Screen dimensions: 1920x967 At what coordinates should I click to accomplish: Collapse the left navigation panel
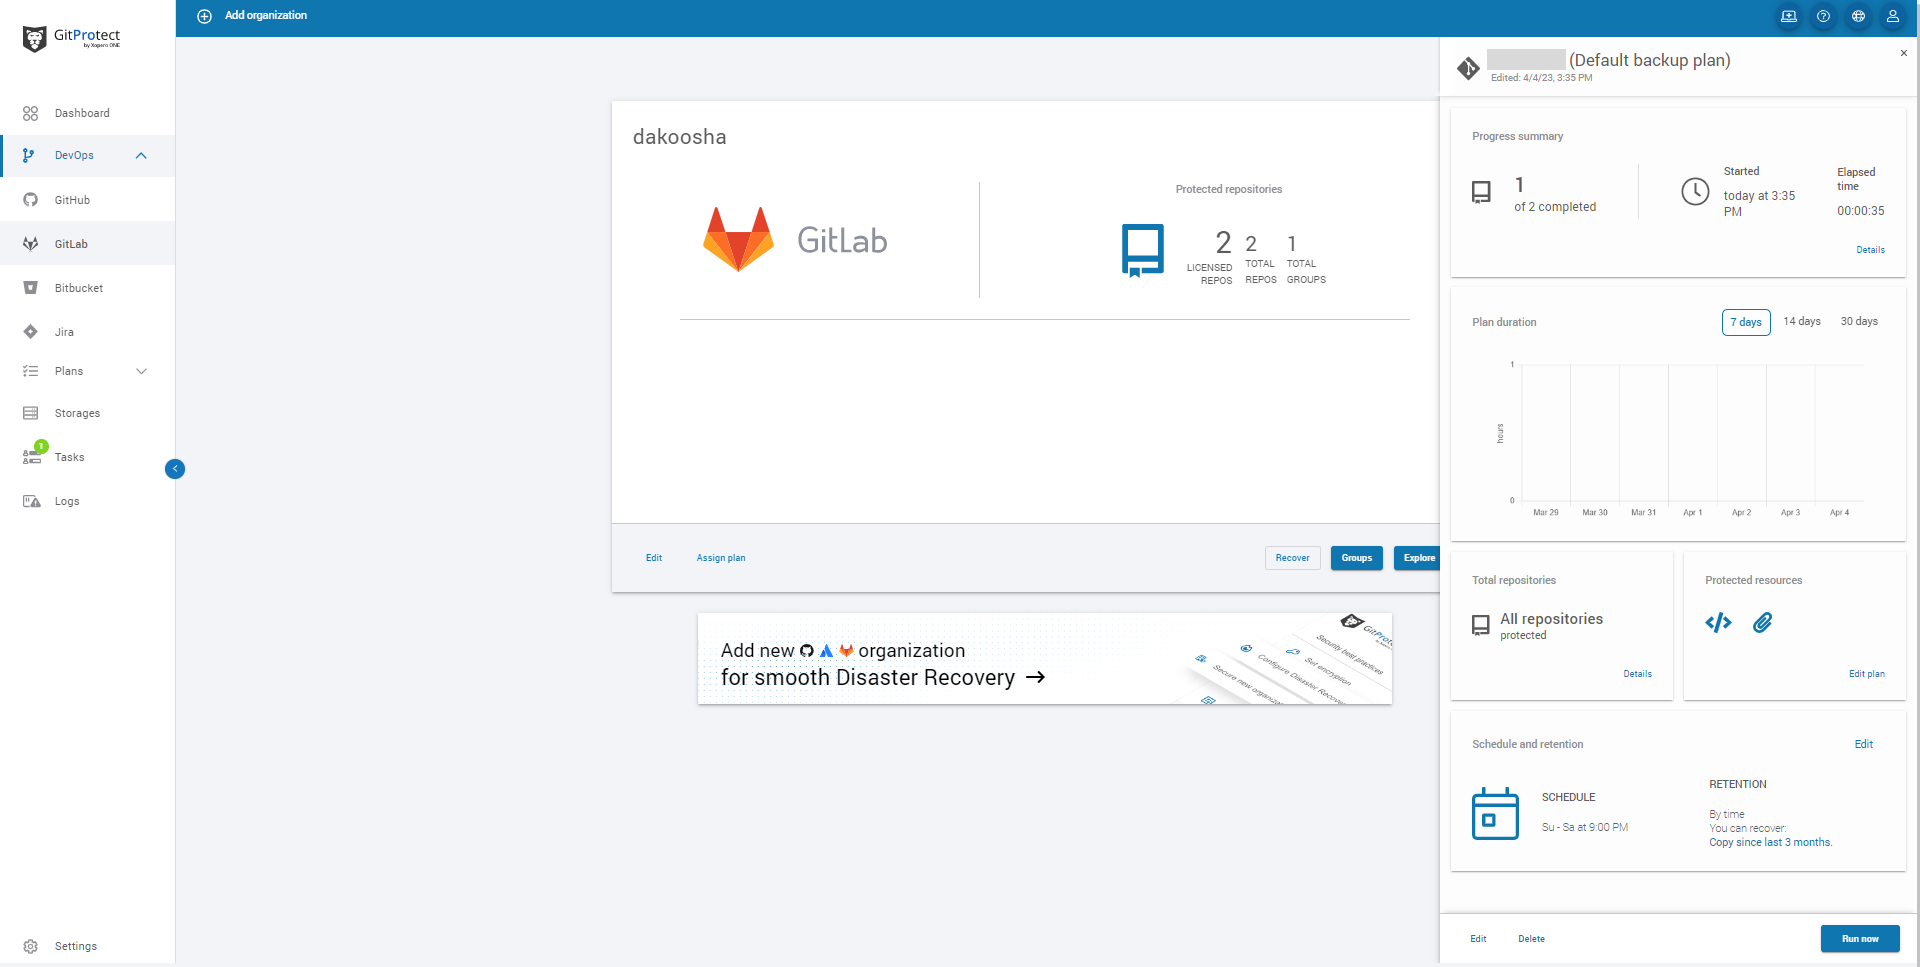pyautogui.click(x=175, y=468)
